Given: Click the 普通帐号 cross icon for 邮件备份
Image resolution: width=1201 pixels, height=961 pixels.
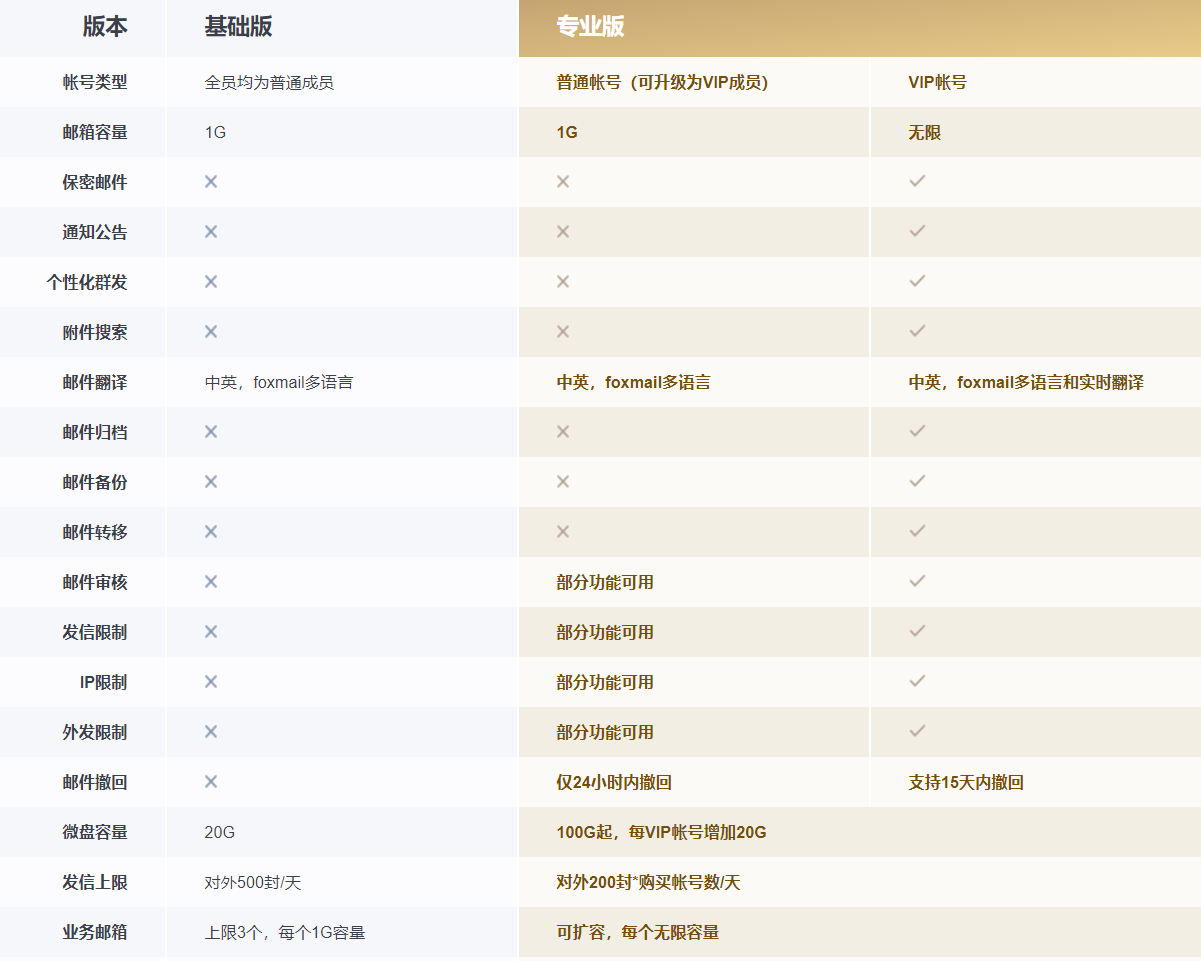Looking at the screenshot, I should (x=563, y=482).
